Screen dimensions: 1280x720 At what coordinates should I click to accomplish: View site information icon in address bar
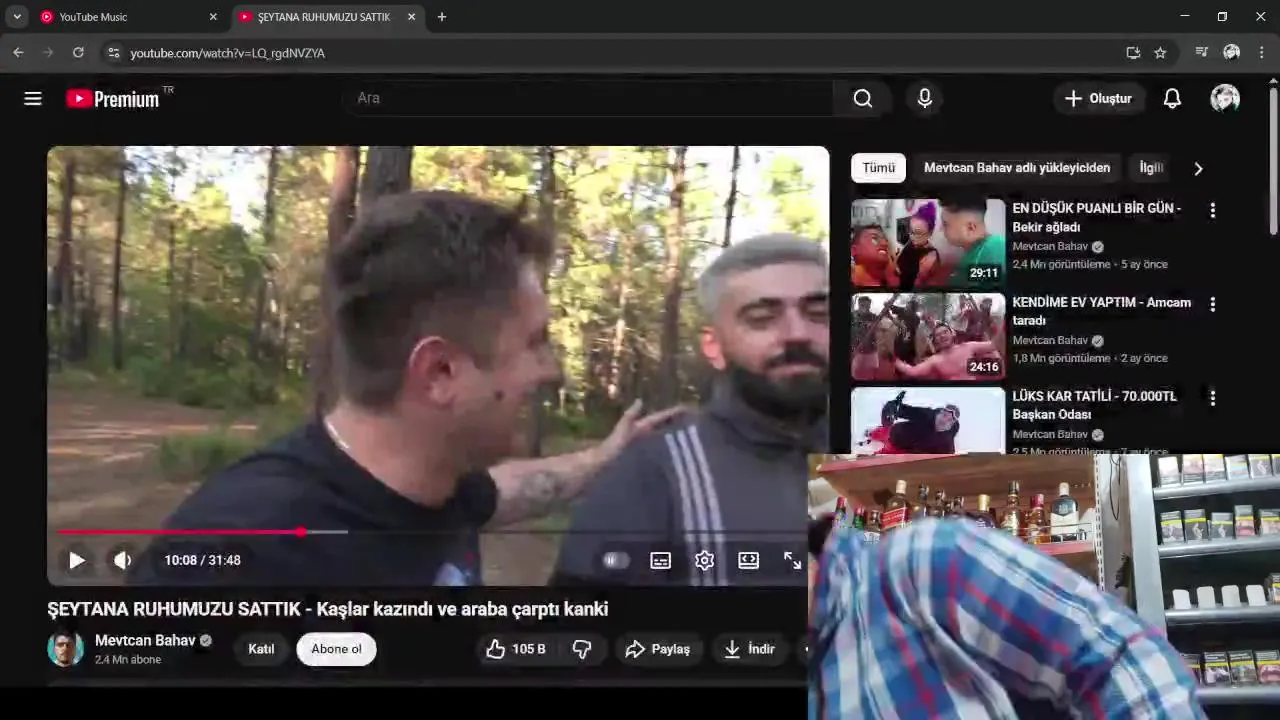coord(114,53)
